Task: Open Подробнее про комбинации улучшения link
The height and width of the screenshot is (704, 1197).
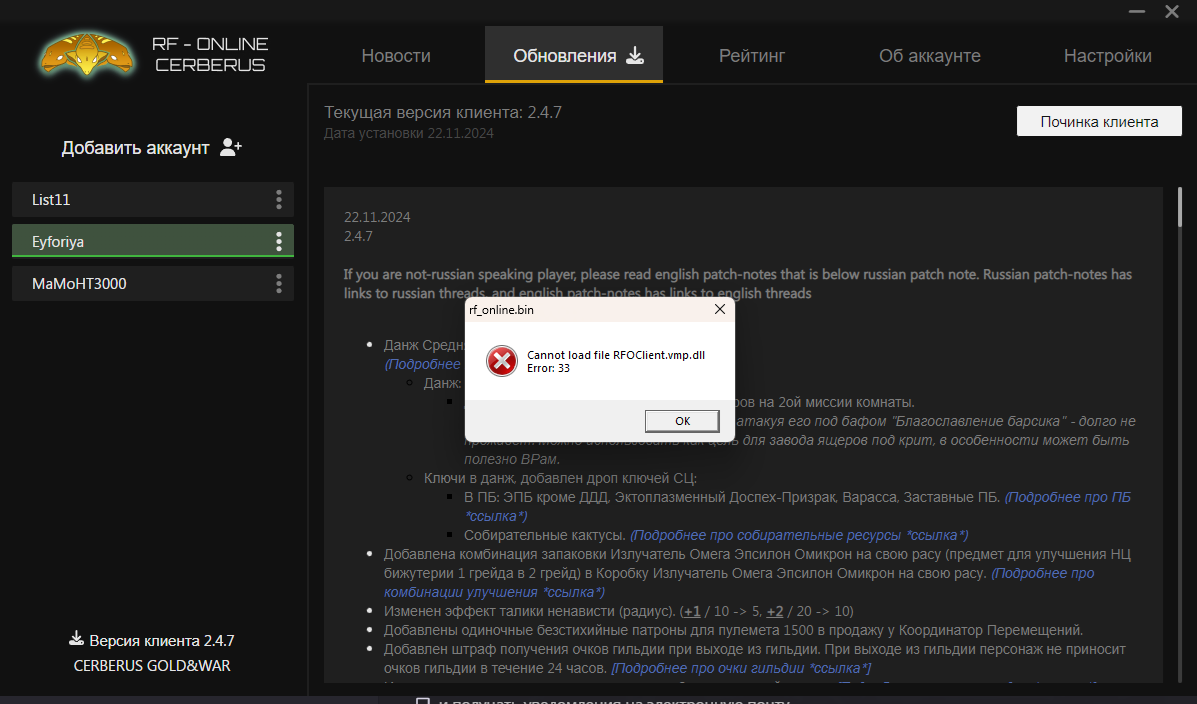Action: (x=1043, y=573)
